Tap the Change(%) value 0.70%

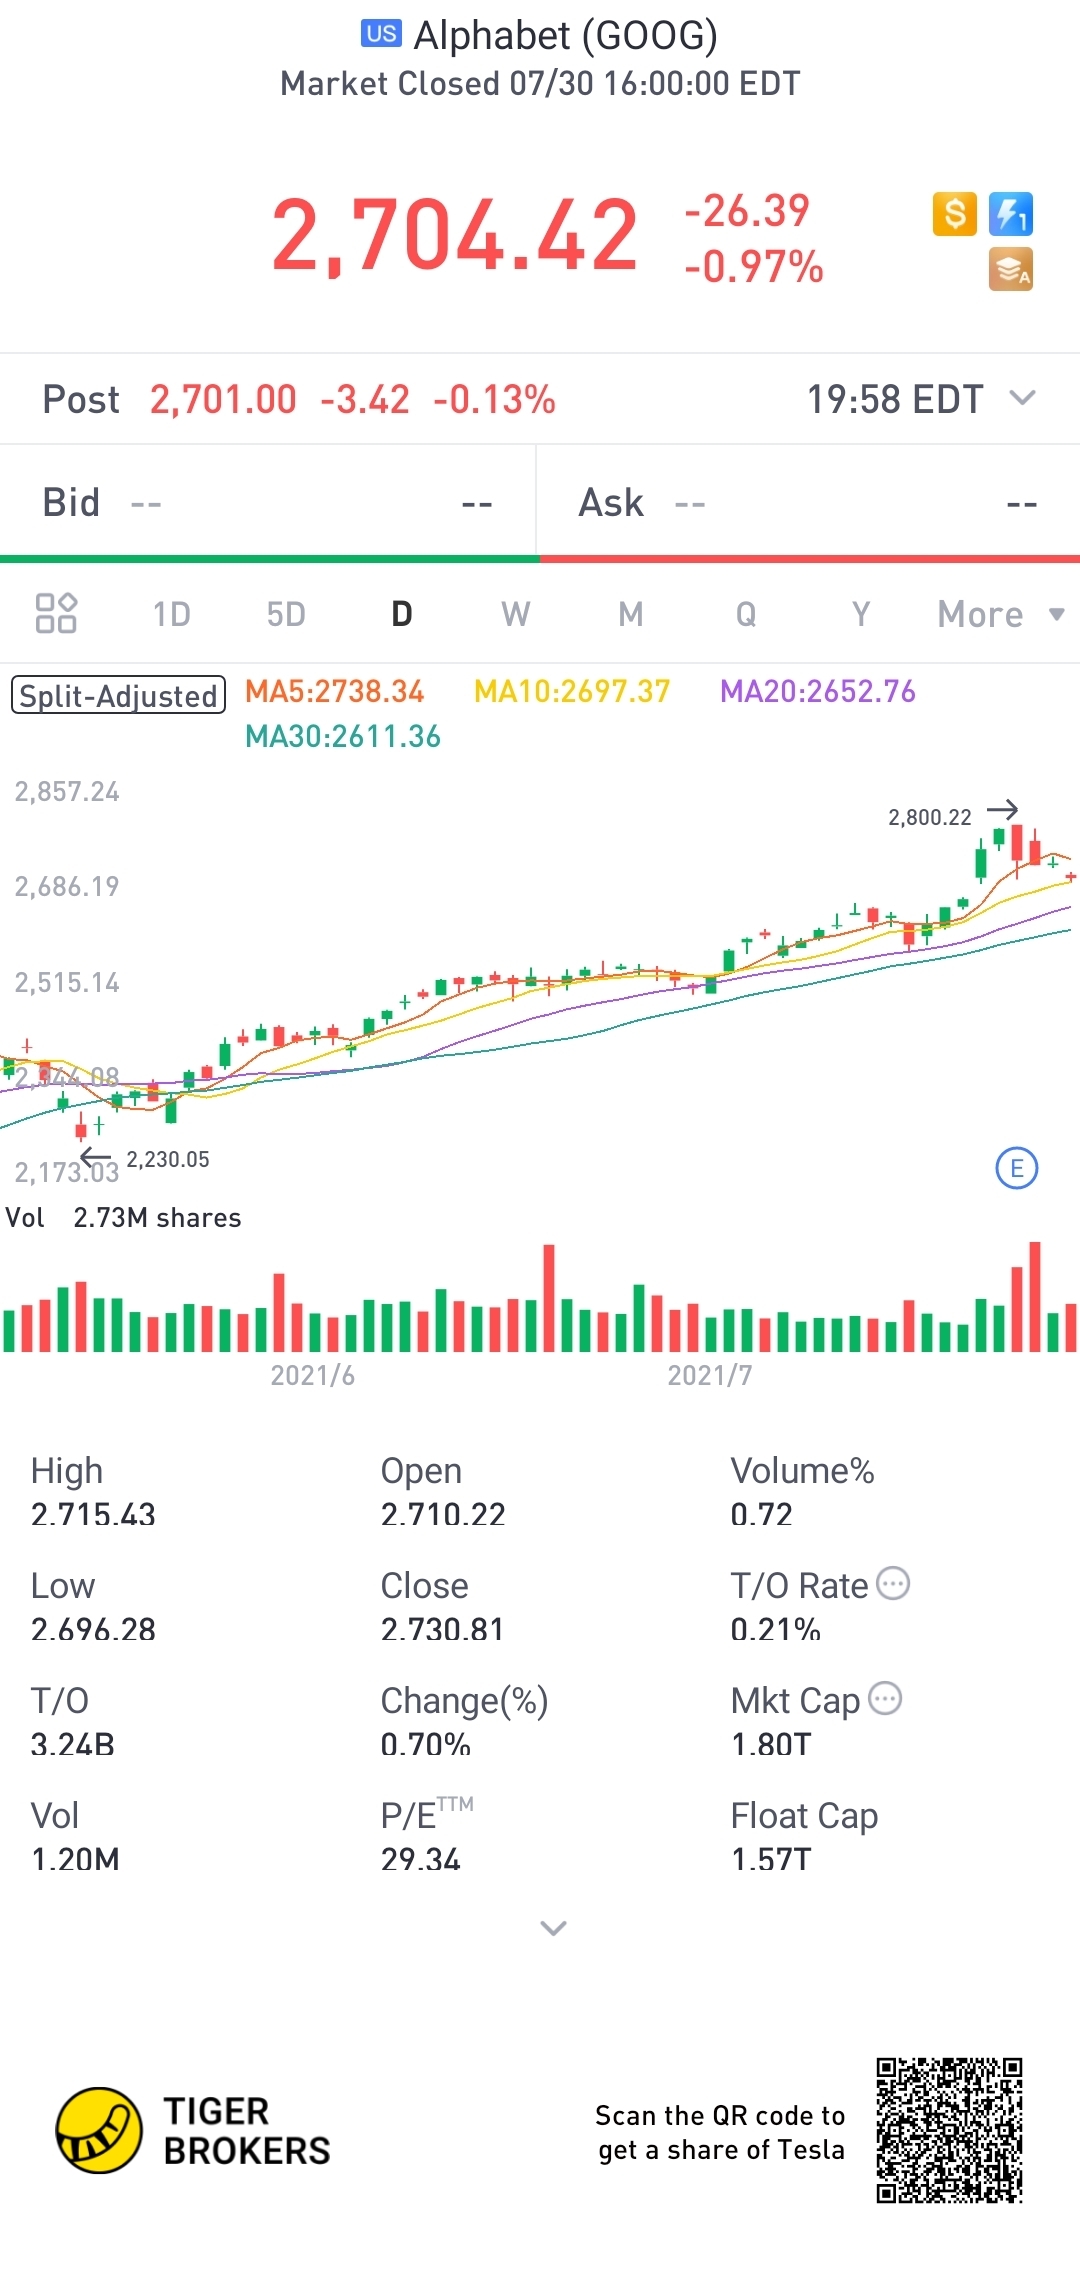[x=426, y=1744]
